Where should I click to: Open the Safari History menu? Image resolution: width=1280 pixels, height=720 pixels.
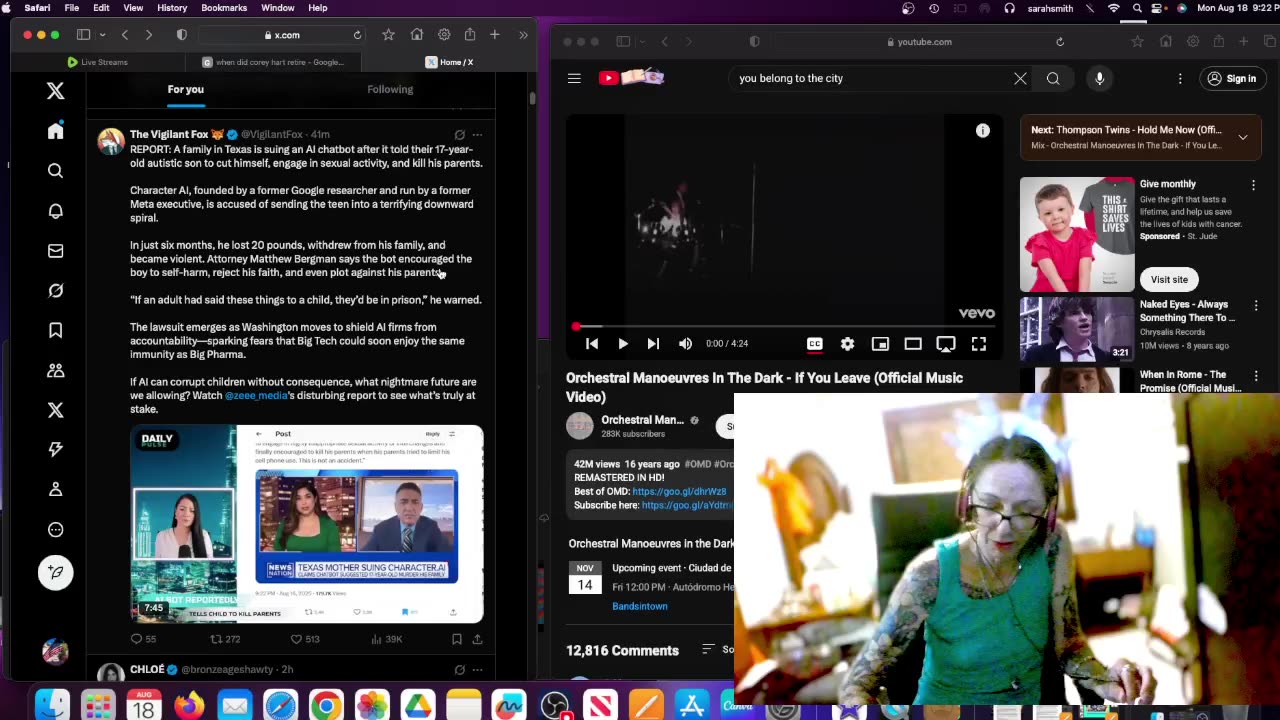[172, 8]
